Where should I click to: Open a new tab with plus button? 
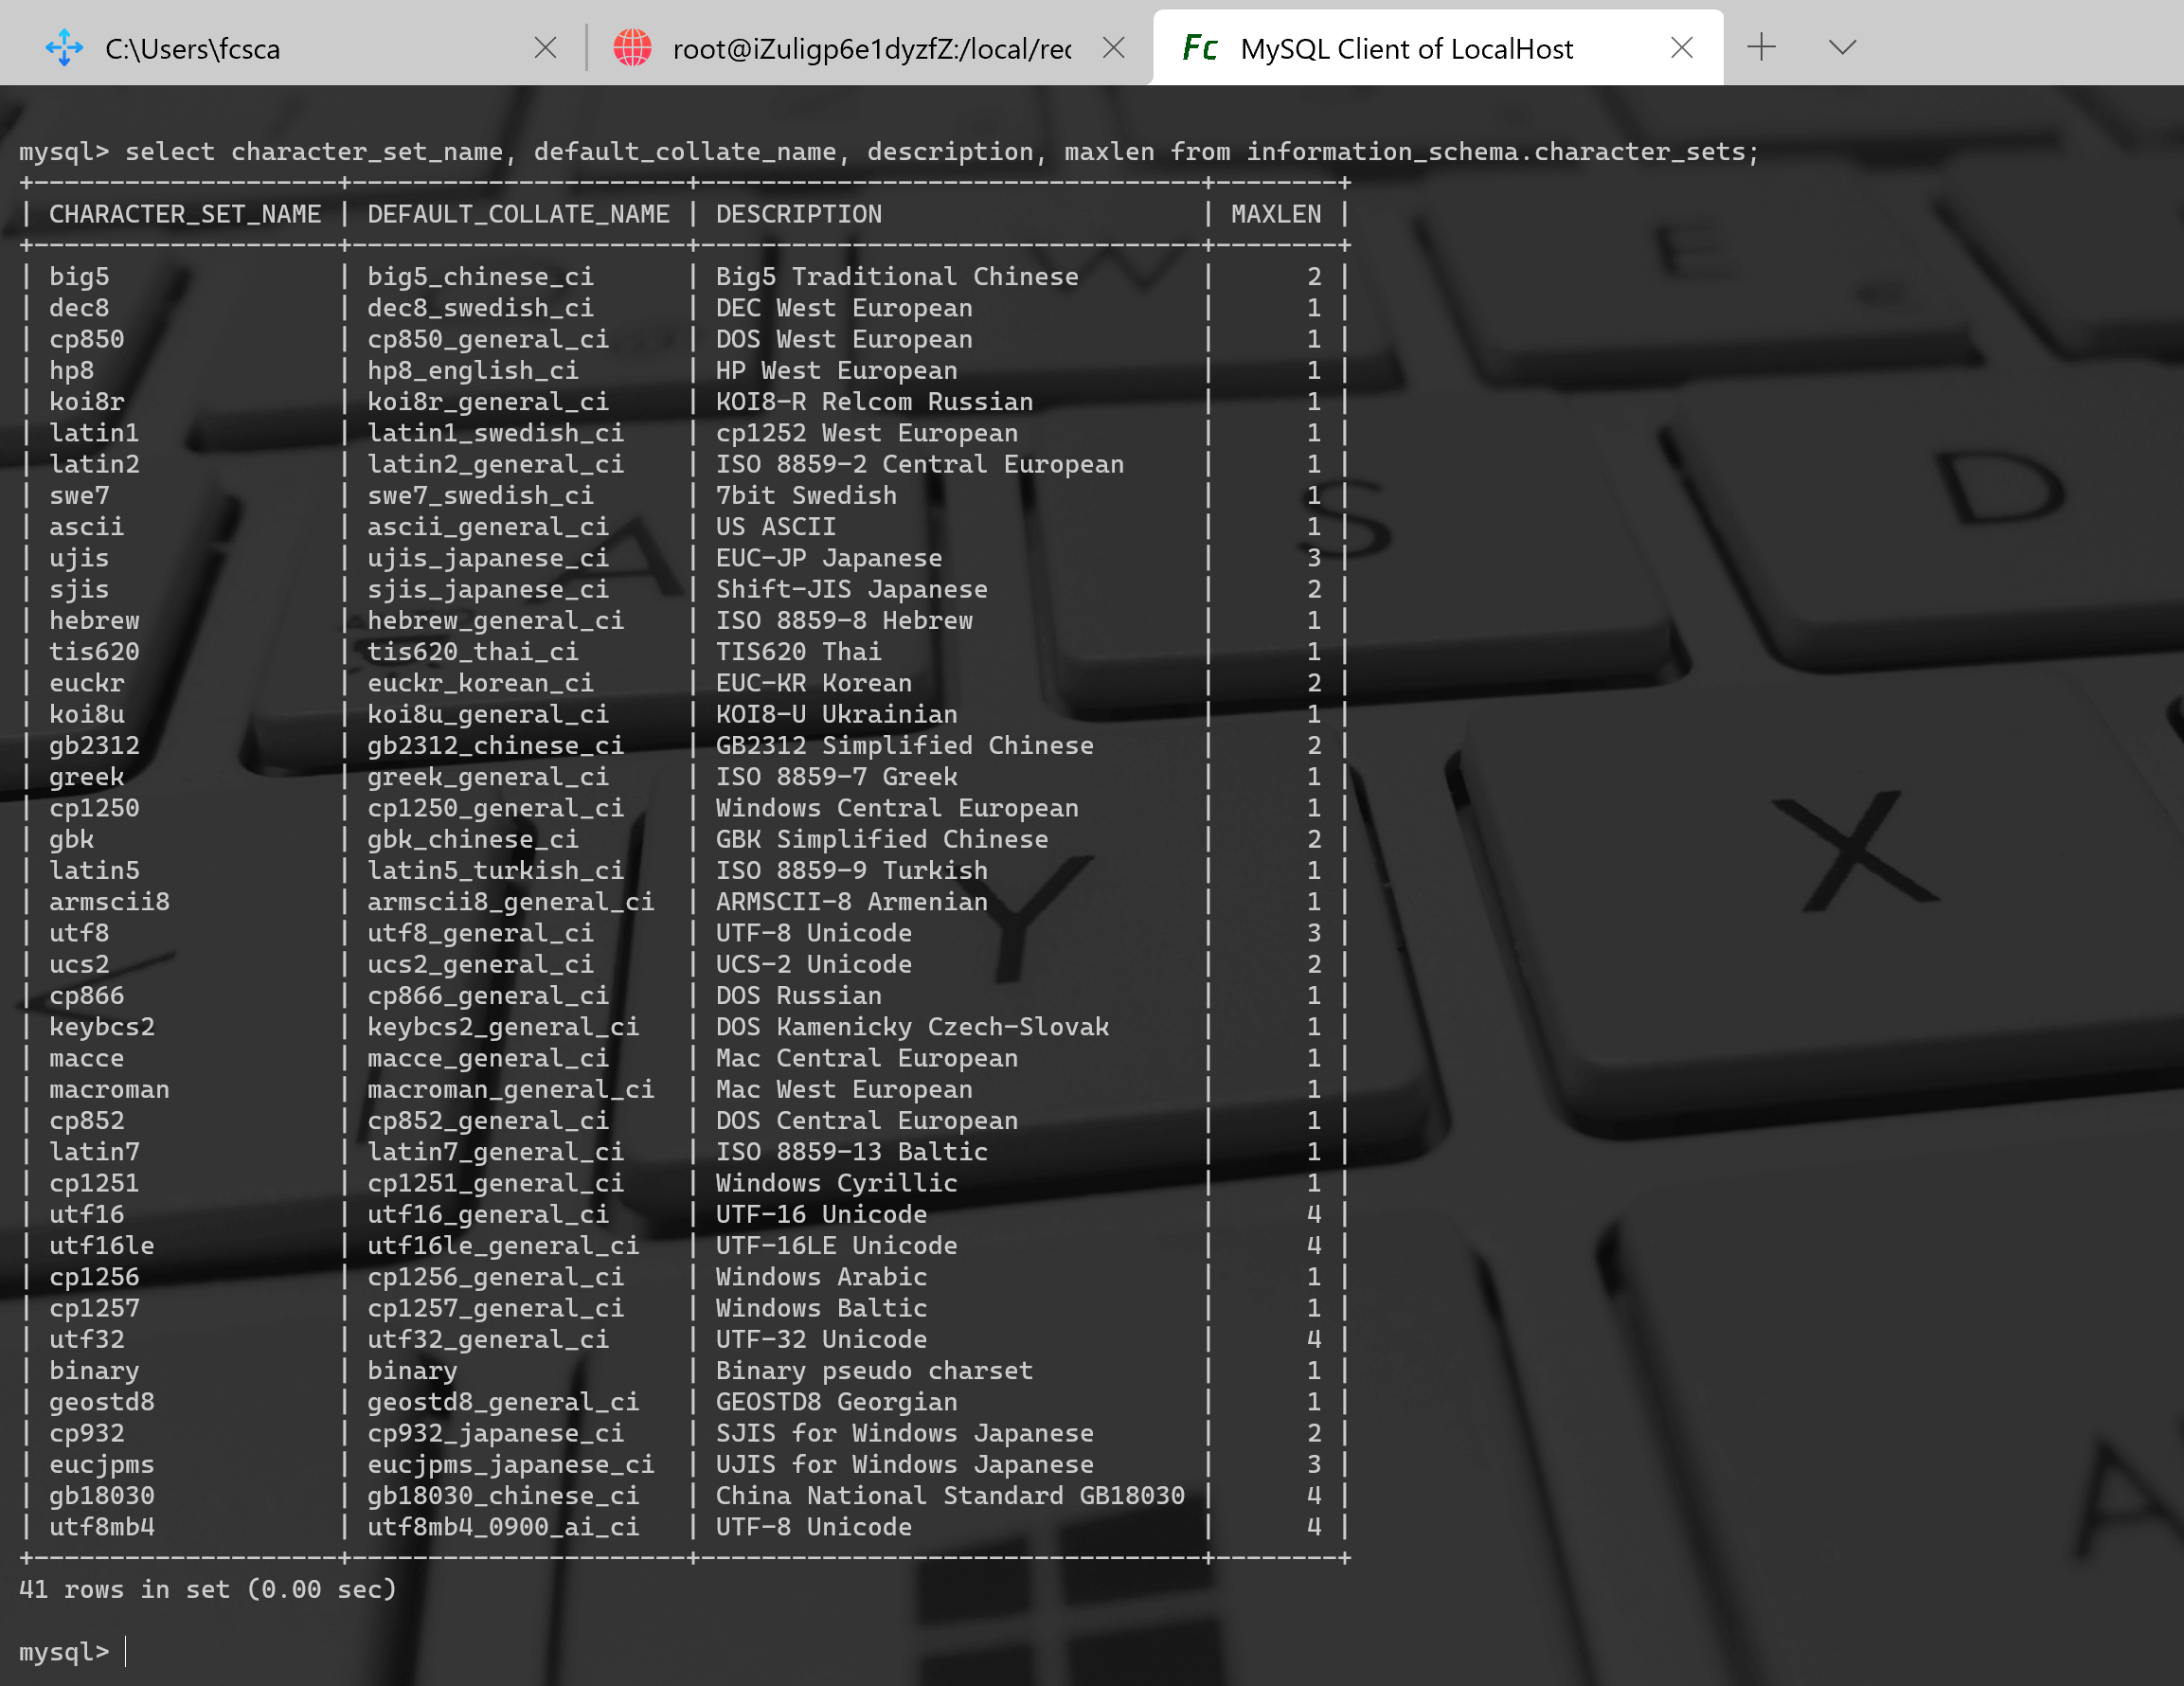[x=1761, y=47]
